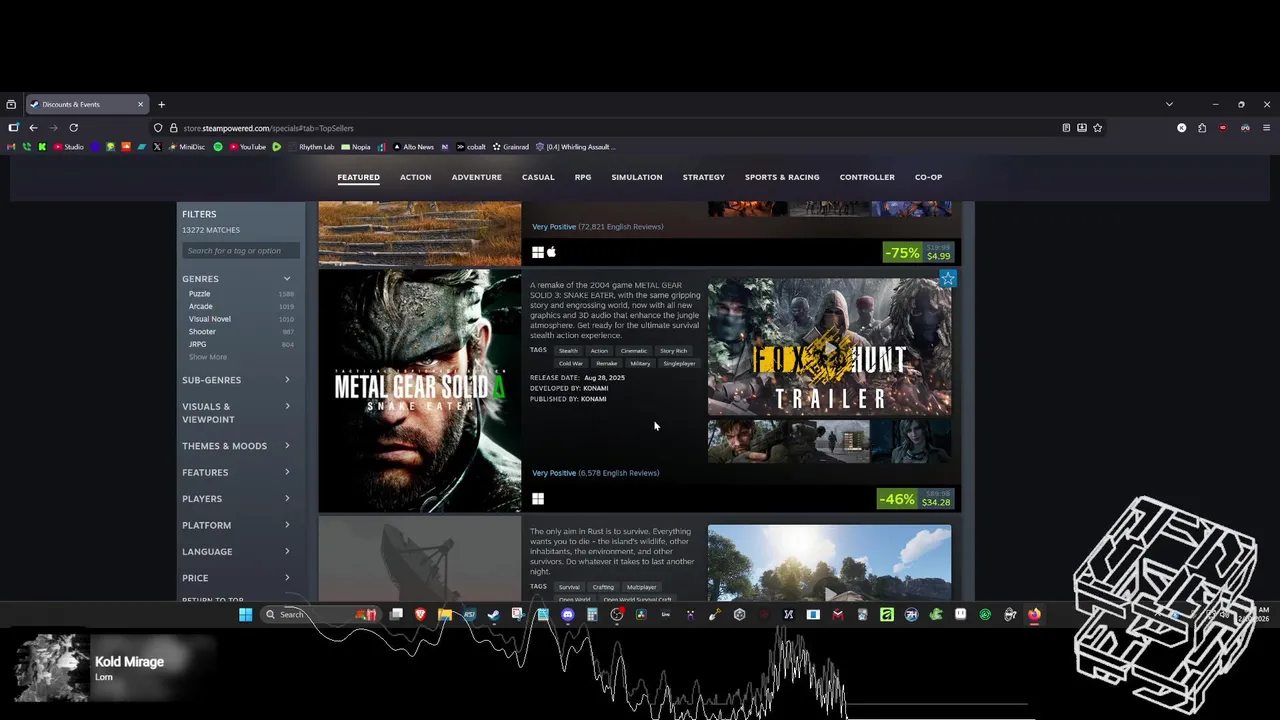
Task: Switch to the RPG tab
Action: point(583,177)
